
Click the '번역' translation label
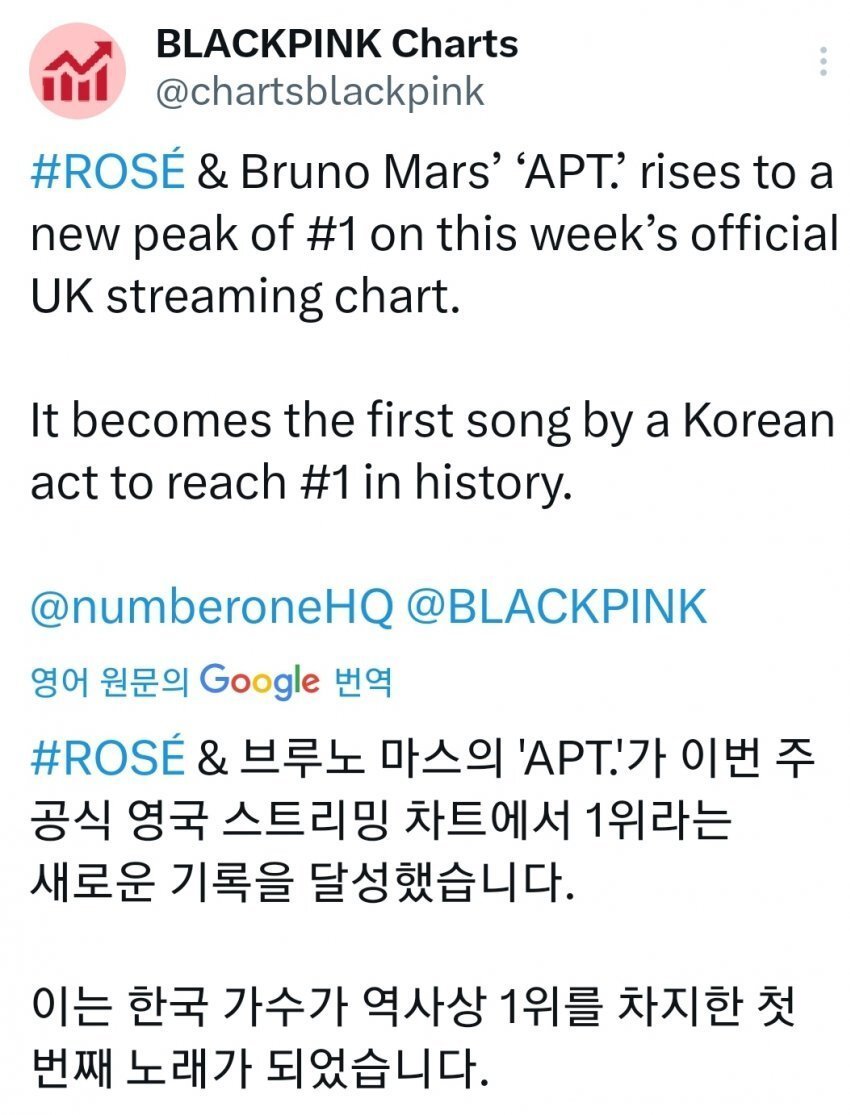pos(360,682)
